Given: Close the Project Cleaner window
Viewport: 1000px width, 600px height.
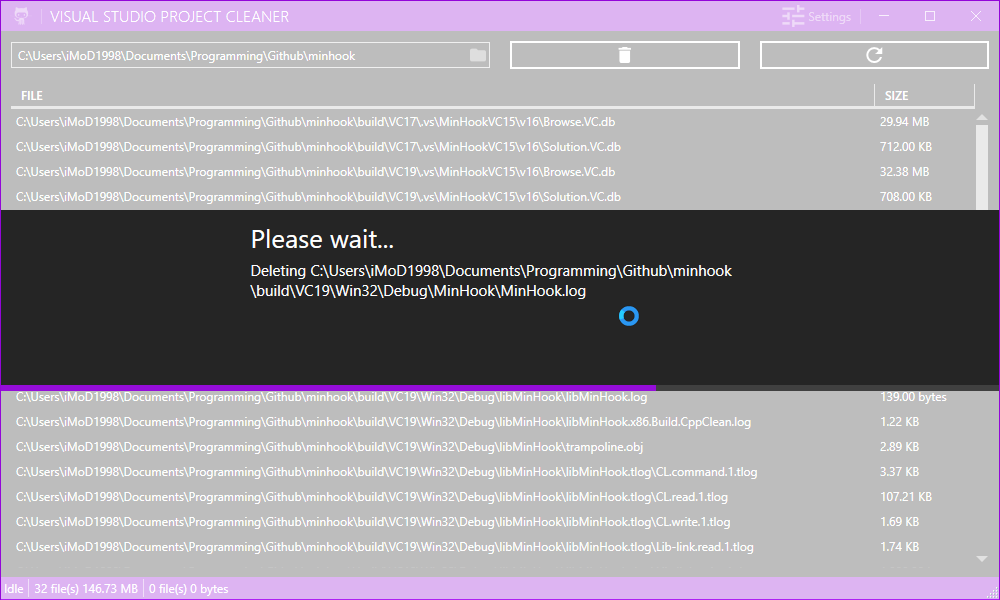Looking at the screenshot, I should (x=976, y=16).
